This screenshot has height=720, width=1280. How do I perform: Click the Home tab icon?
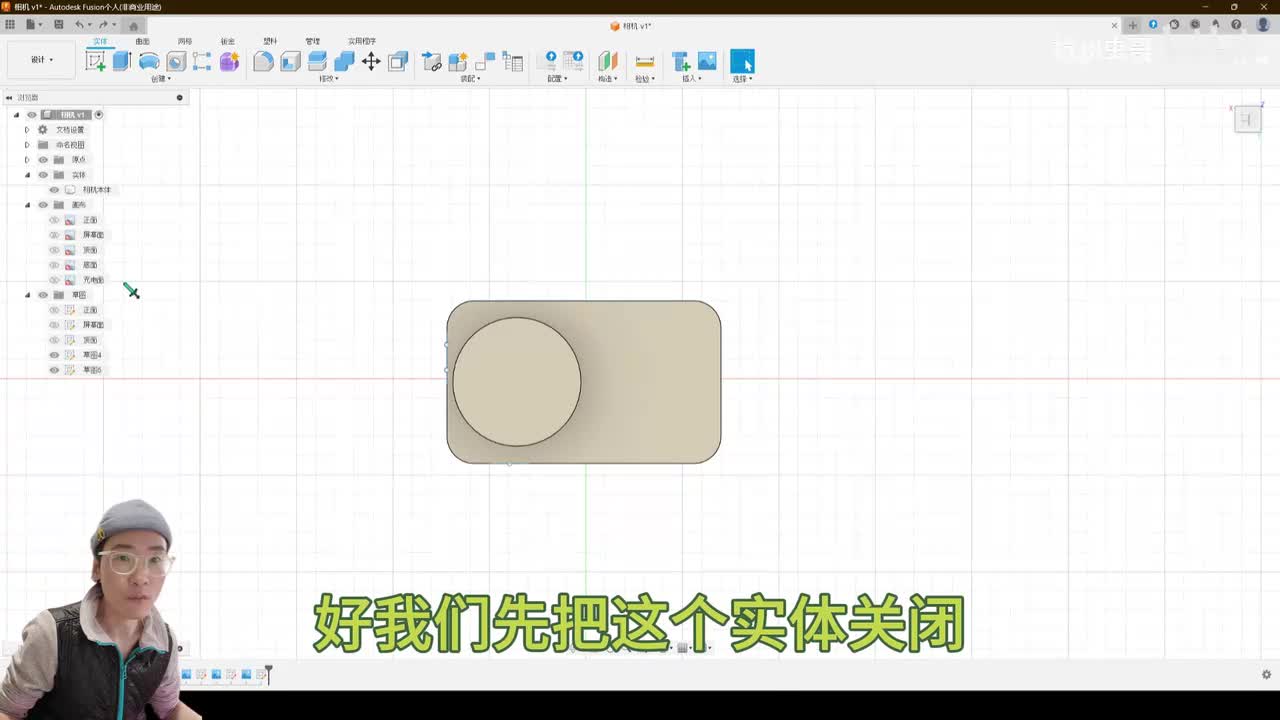[x=133, y=26]
